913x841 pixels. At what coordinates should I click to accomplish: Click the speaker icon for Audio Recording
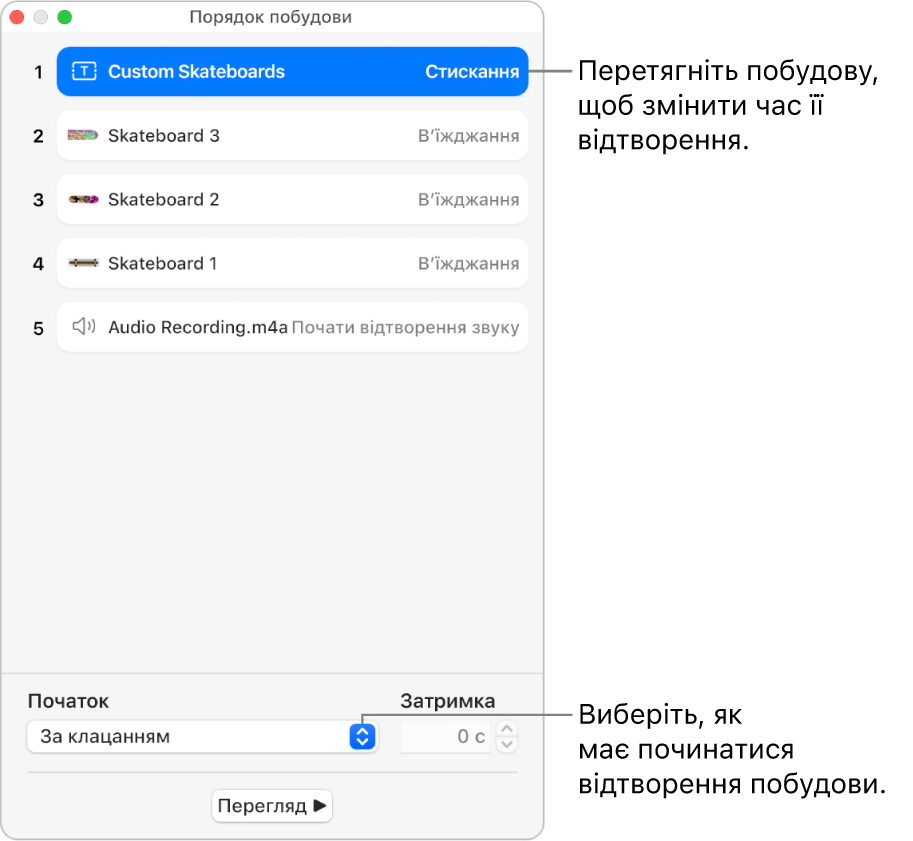click(x=84, y=327)
